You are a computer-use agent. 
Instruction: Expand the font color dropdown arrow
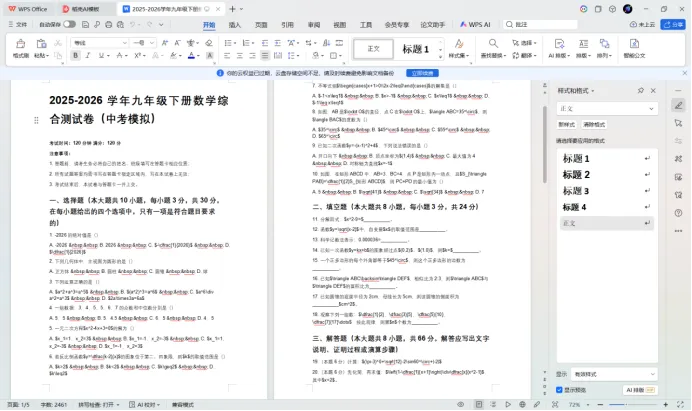coord(198,56)
